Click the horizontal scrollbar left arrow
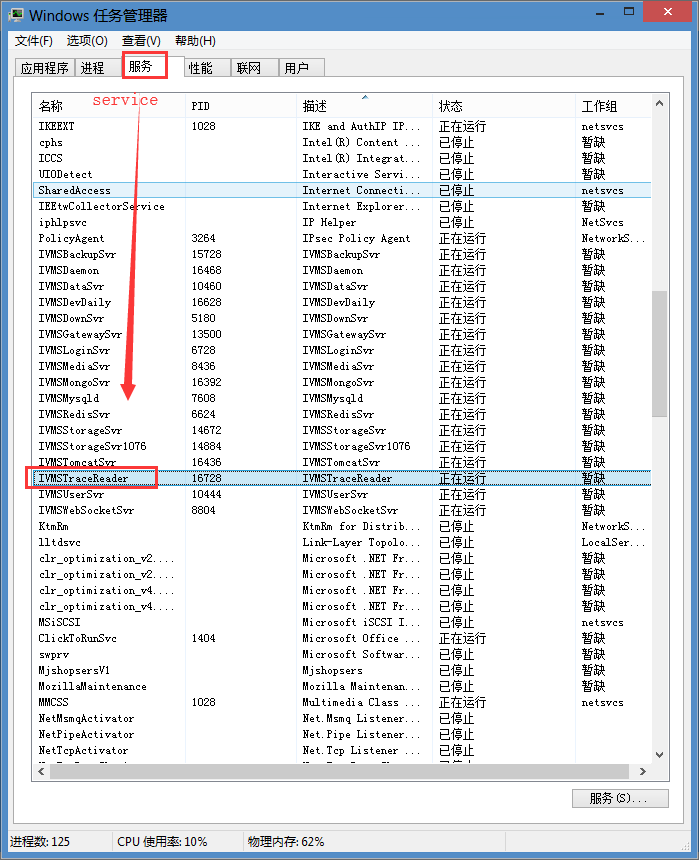This screenshot has height=860, width=699. [41, 771]
